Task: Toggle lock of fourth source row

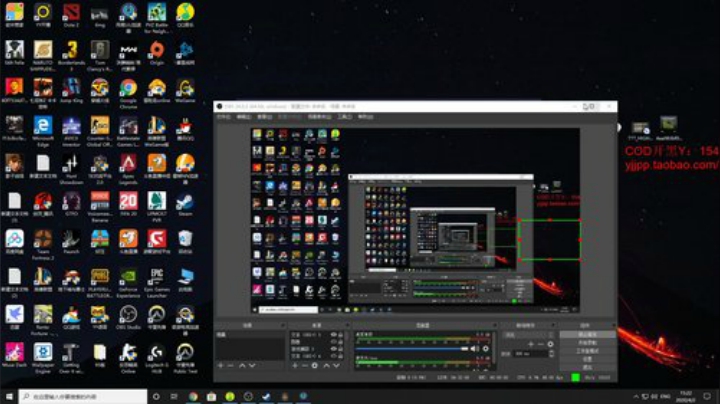Action: tap(341, 356)
